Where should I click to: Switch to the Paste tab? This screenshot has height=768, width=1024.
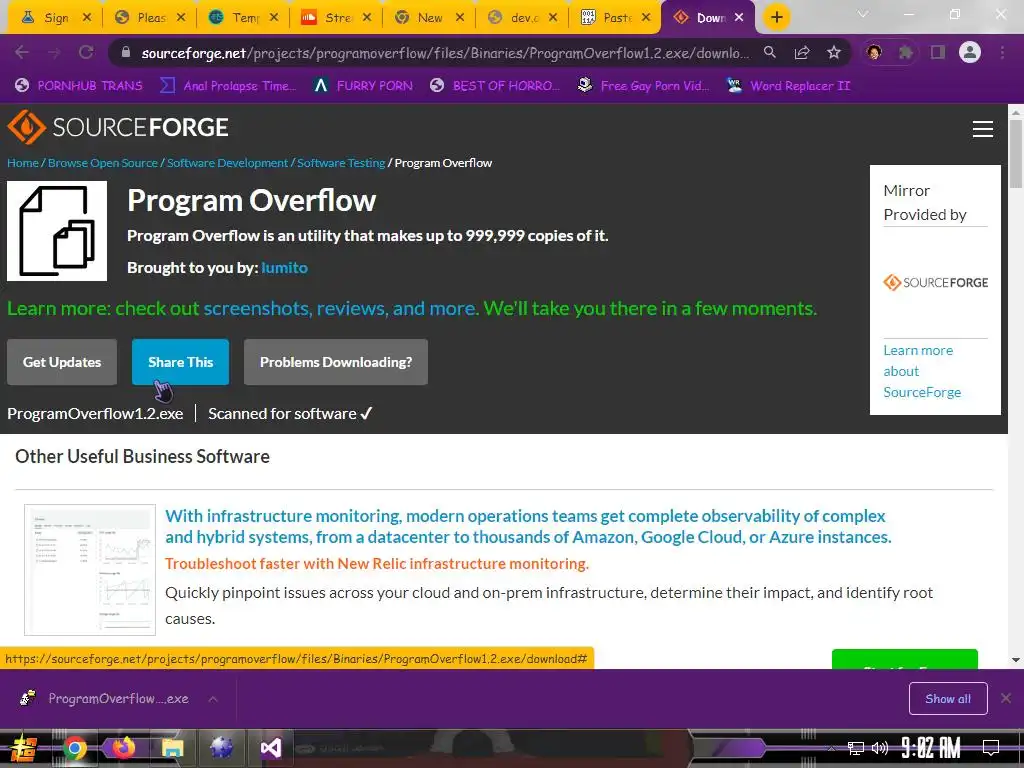tap(616, 18)
